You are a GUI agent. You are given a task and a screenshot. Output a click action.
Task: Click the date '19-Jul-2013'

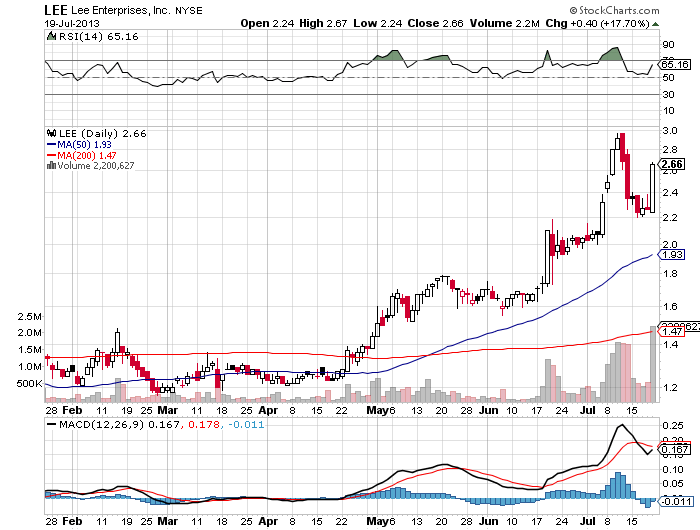[72, 23]
